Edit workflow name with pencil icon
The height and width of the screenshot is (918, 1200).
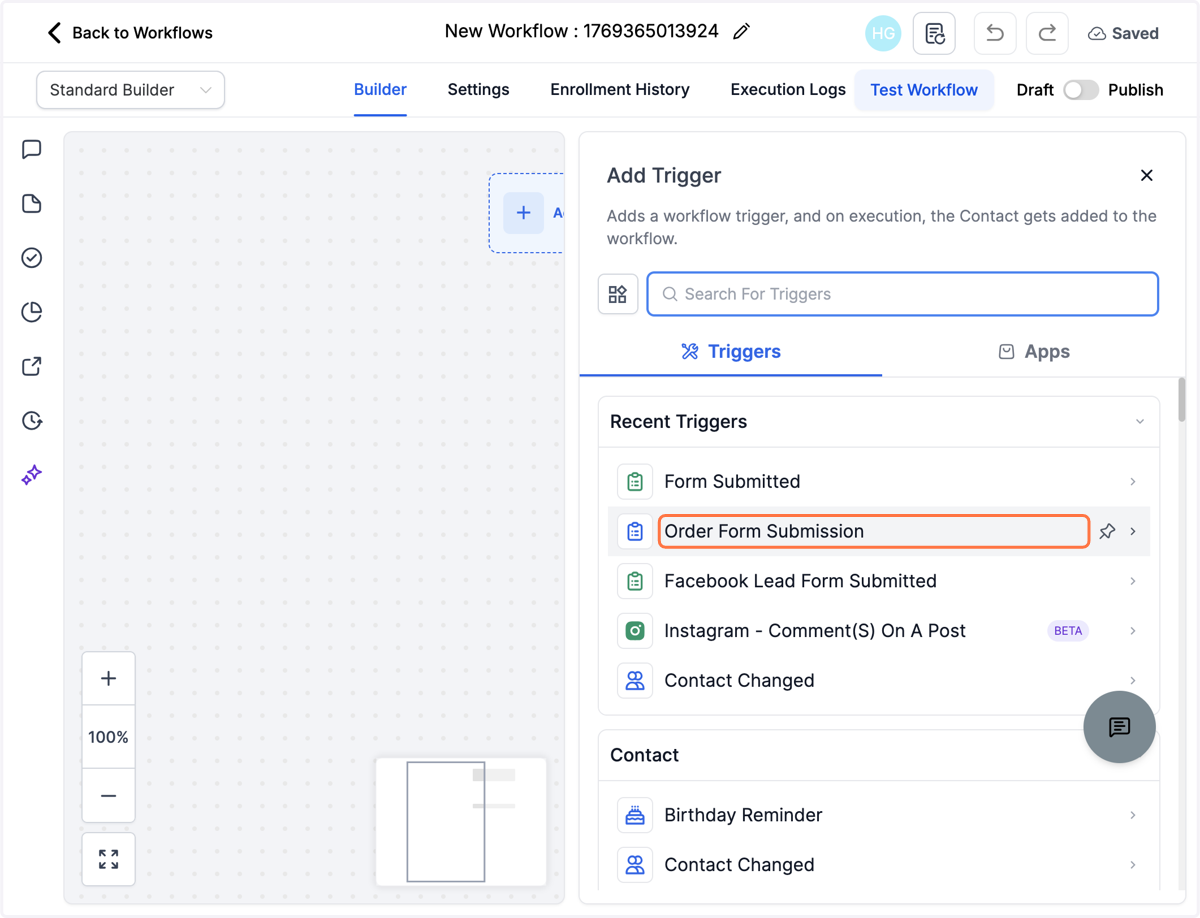[x=741, y=32]
